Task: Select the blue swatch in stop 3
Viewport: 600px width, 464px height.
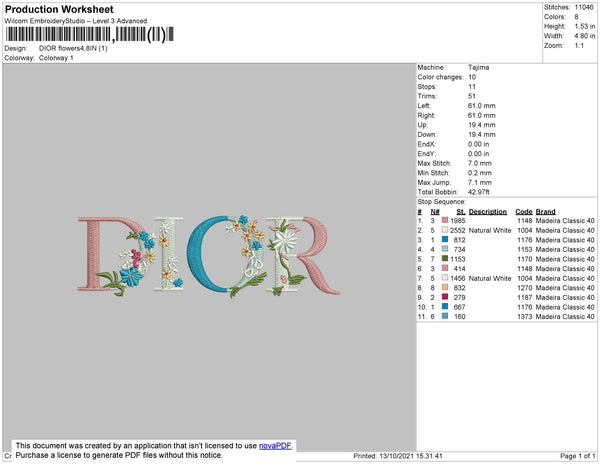Action: click(445, 239)
